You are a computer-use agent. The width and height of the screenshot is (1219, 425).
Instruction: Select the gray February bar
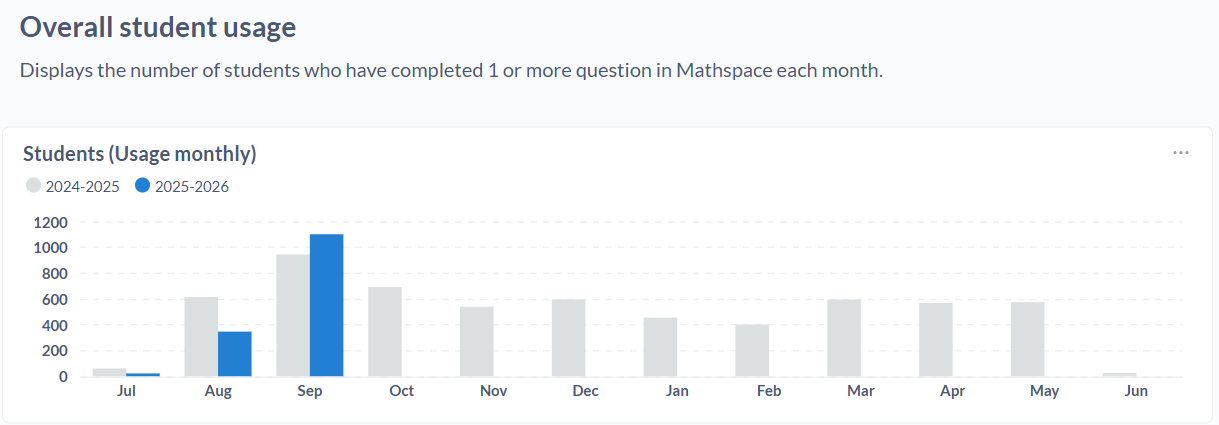752,350
